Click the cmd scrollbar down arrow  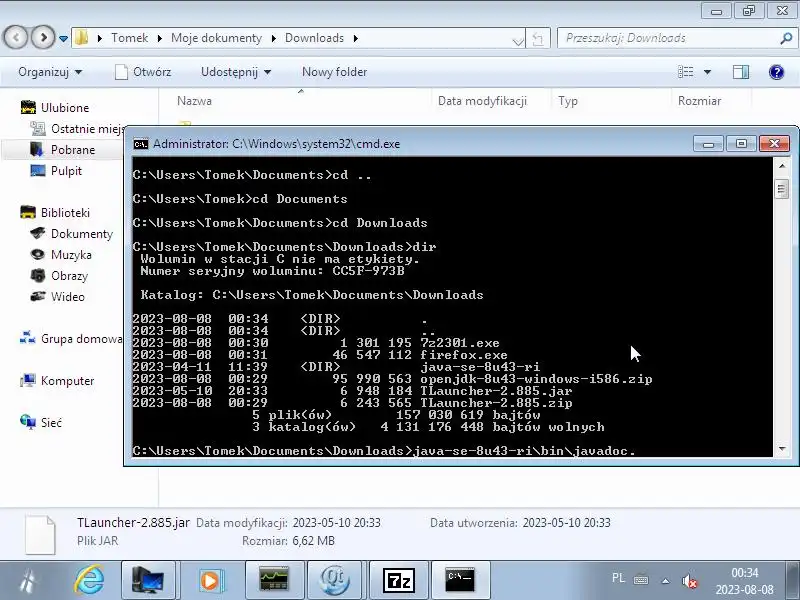pyautogui.click(x=782, y=448)
